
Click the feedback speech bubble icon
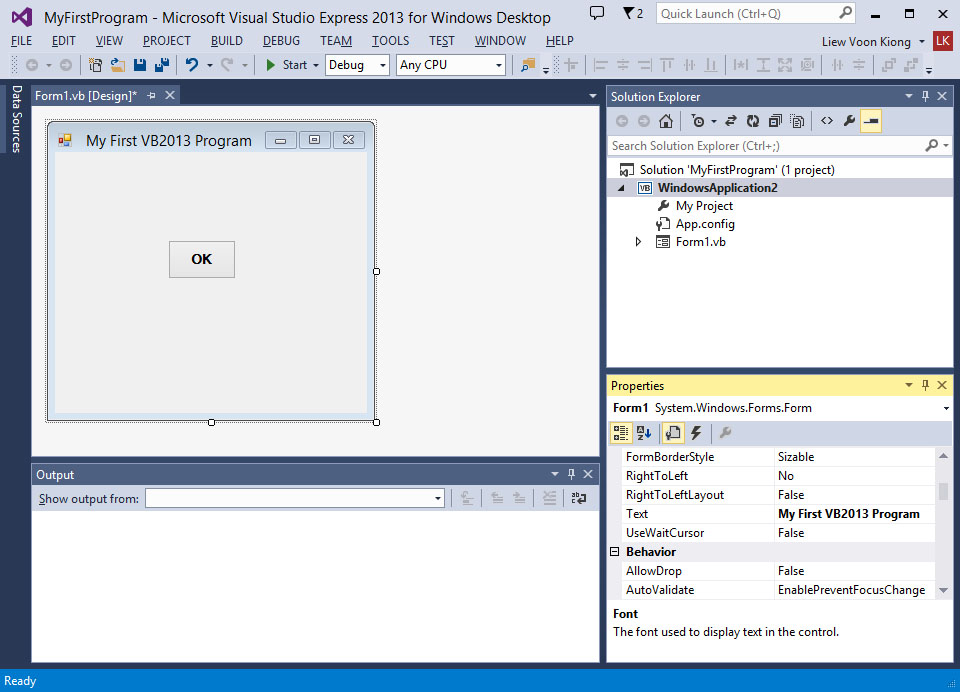pyautogui.click(x=597, y=13)
